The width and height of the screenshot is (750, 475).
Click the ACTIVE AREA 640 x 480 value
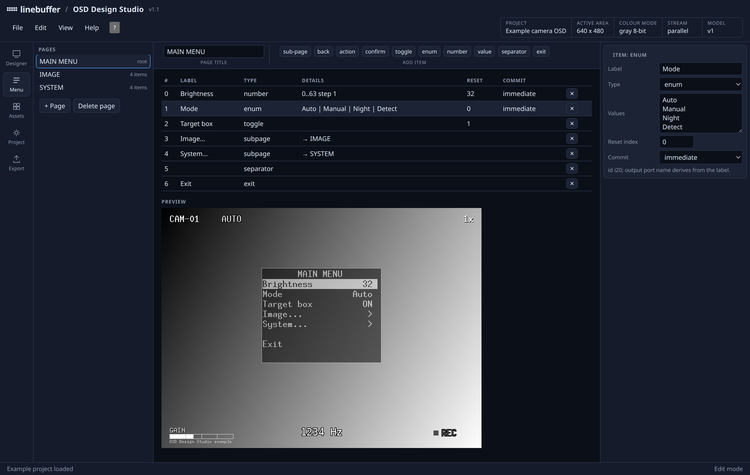click(590, 31)
